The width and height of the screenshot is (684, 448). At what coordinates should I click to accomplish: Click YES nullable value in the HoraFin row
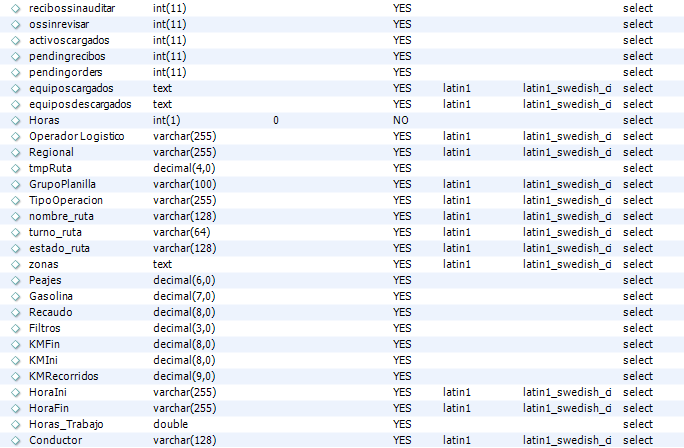402,408
